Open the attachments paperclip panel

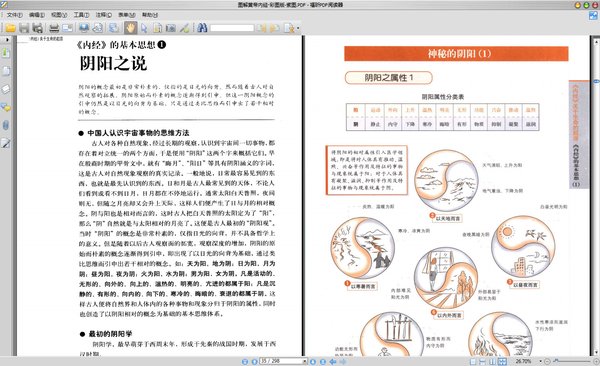6,125
